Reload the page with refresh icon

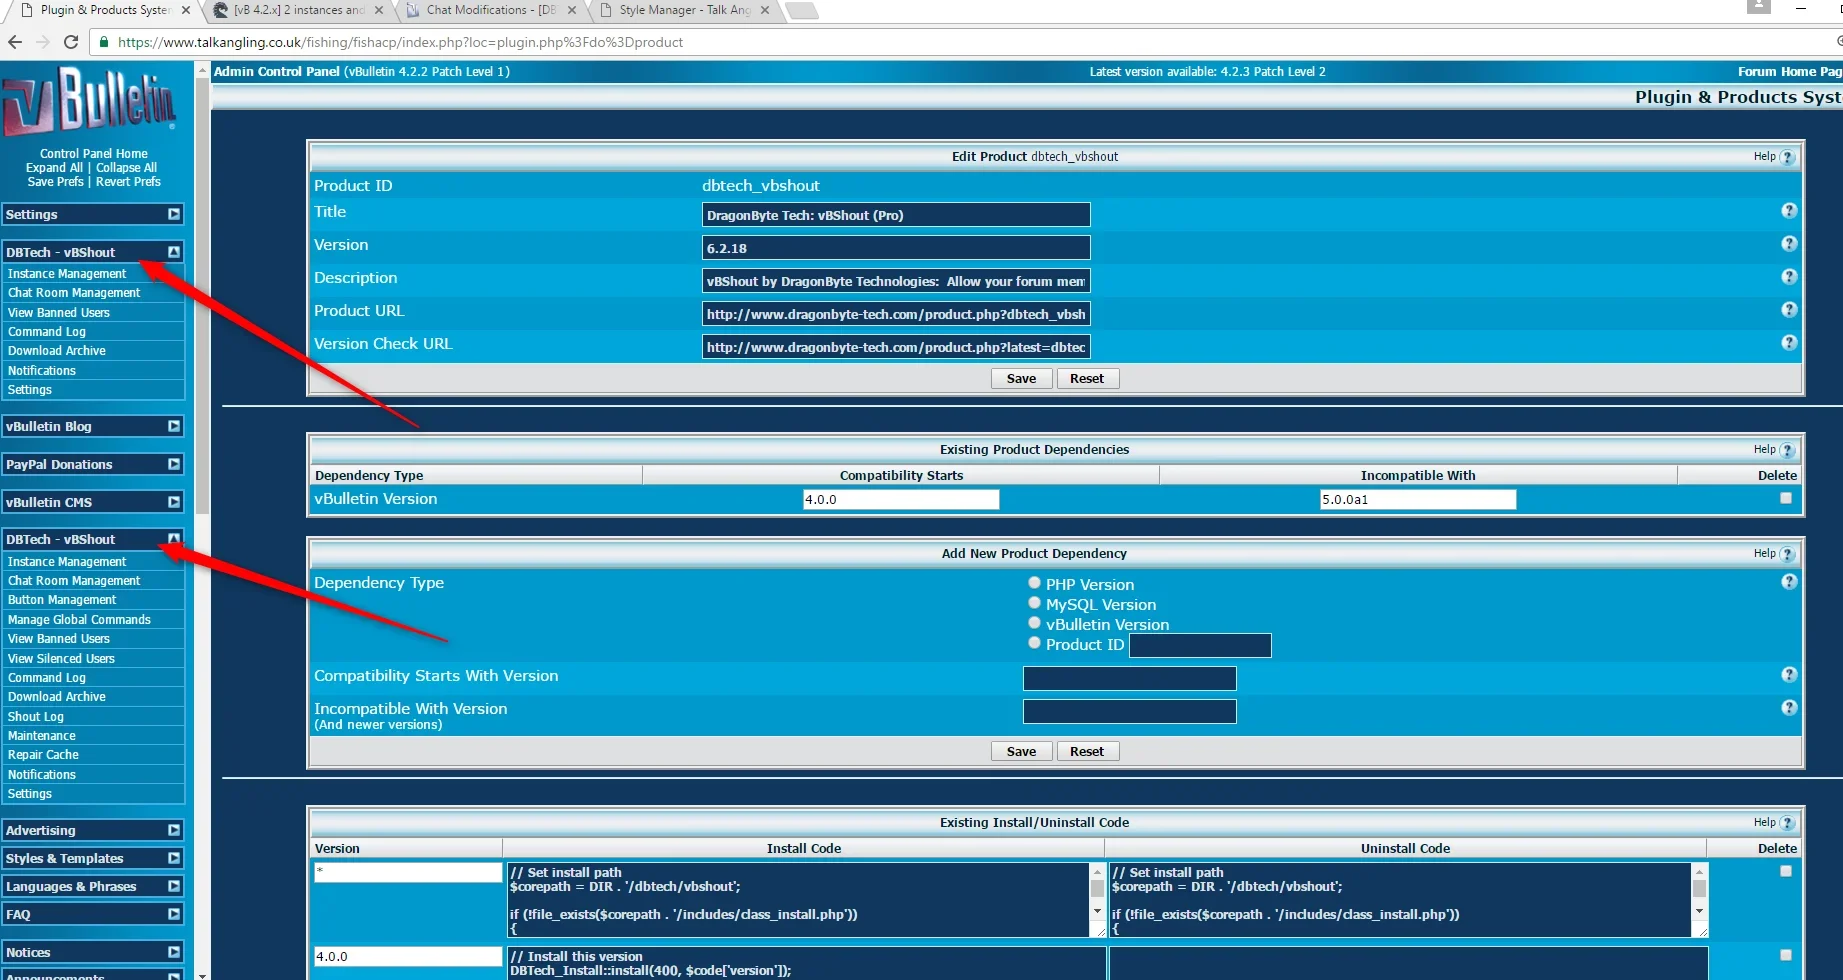[x=71, y=42]
